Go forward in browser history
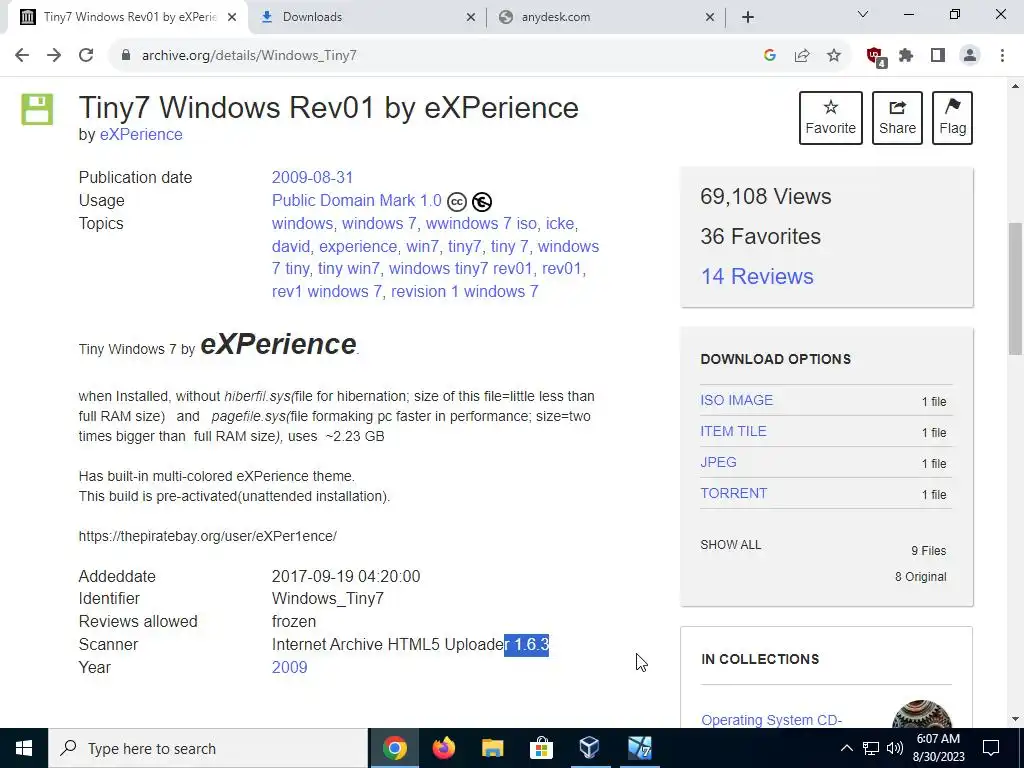Viewport: 1024px width, 768px height. [54, 56]
